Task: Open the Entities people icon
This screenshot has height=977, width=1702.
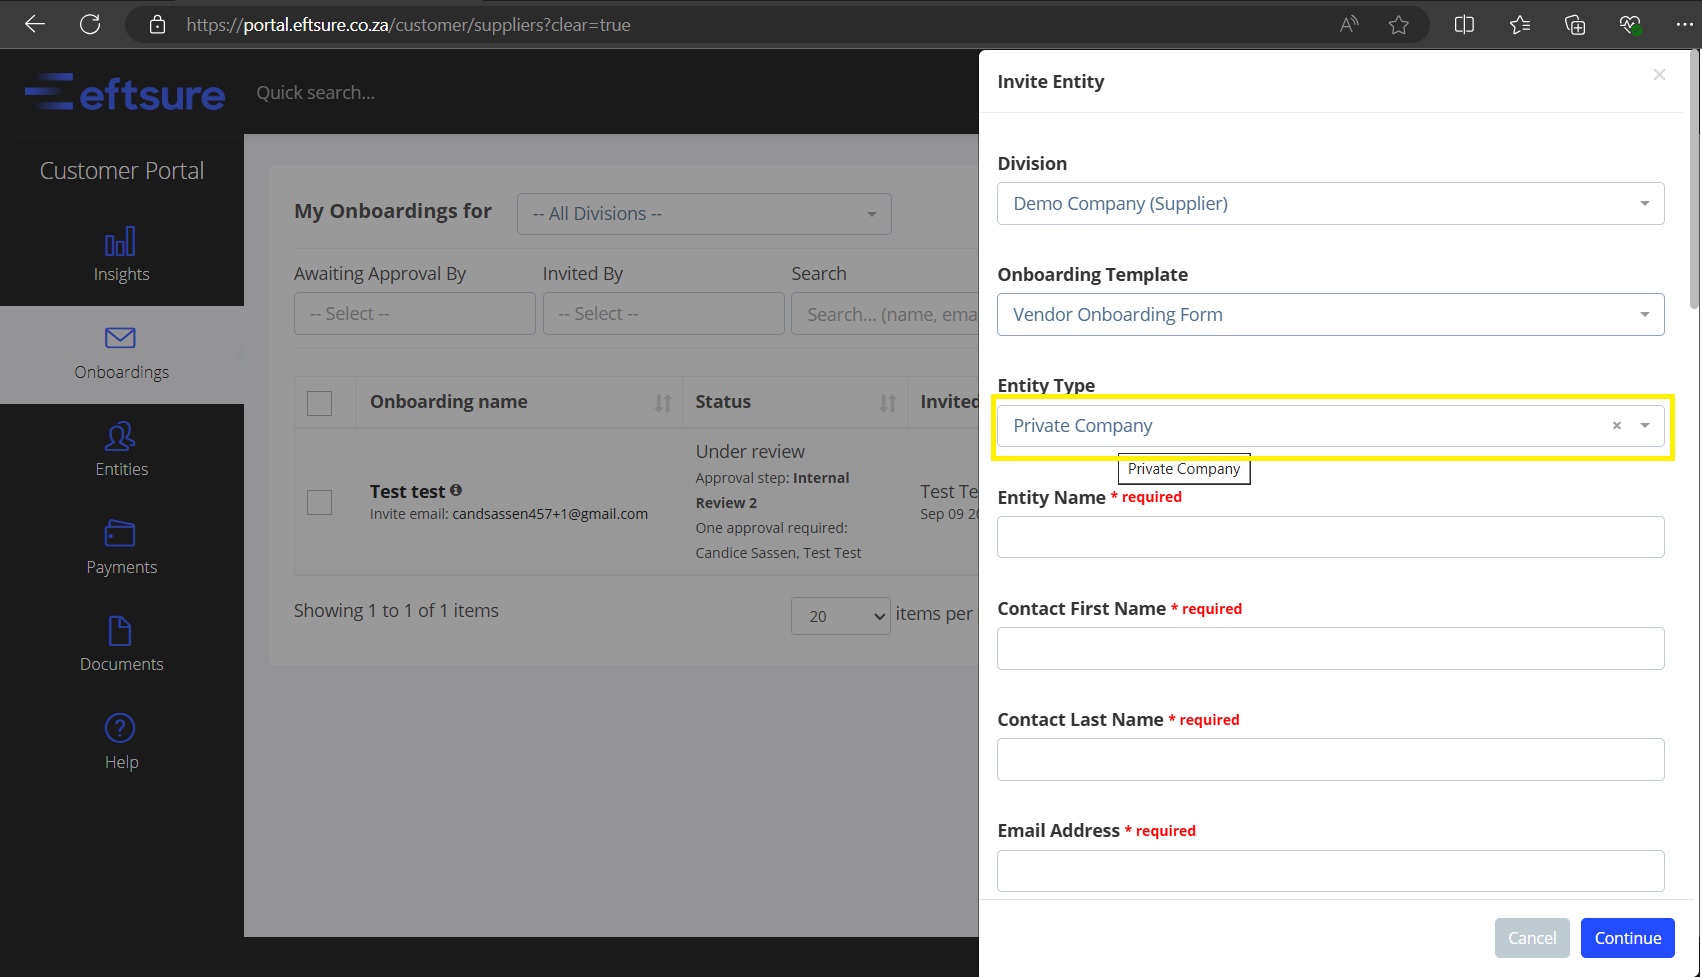Action: point(120,436)
